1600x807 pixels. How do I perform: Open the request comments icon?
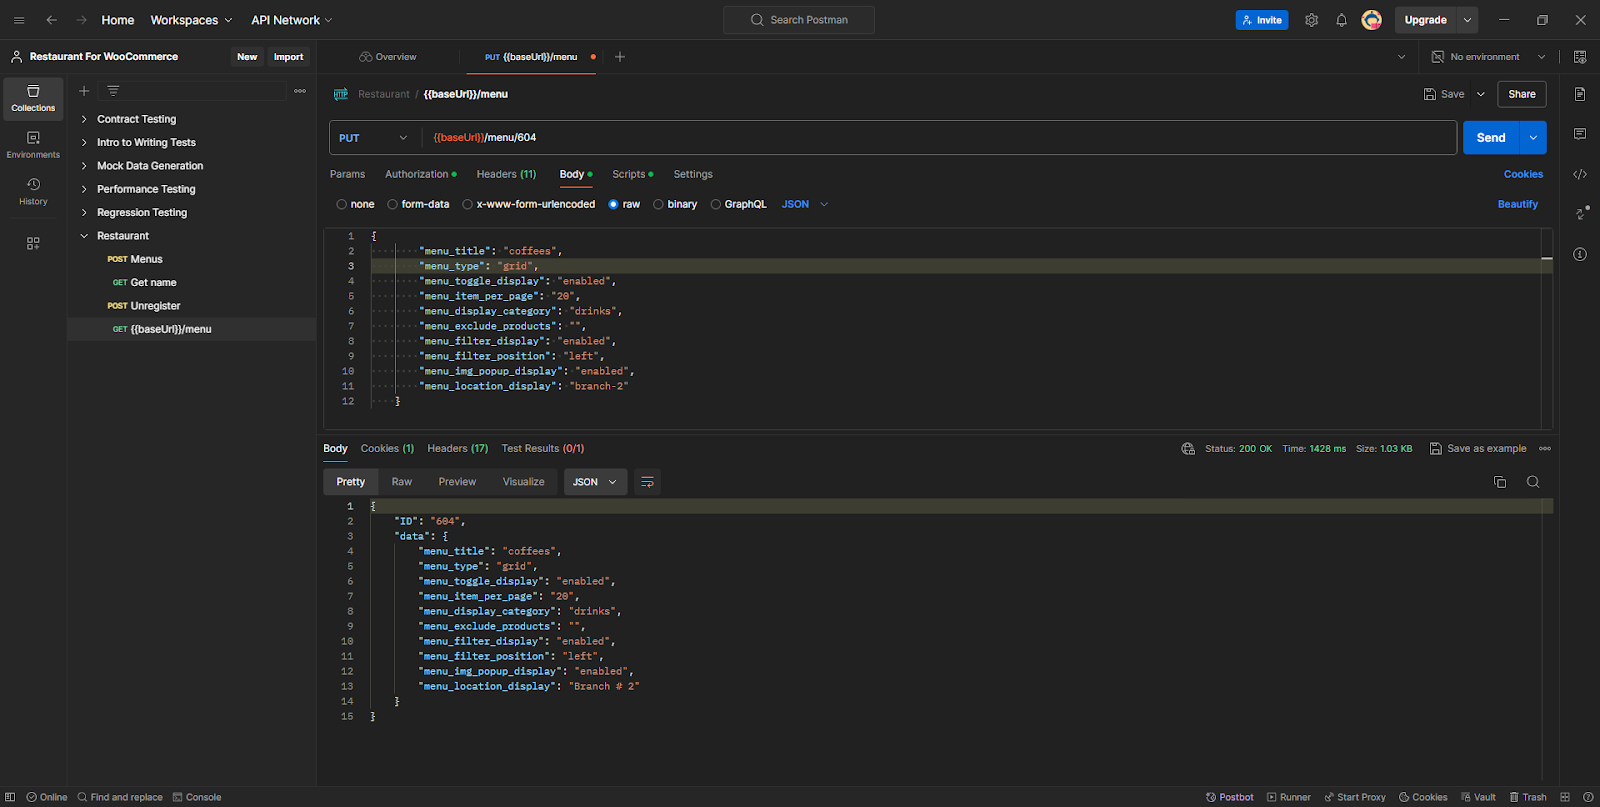click(1580, 134)
